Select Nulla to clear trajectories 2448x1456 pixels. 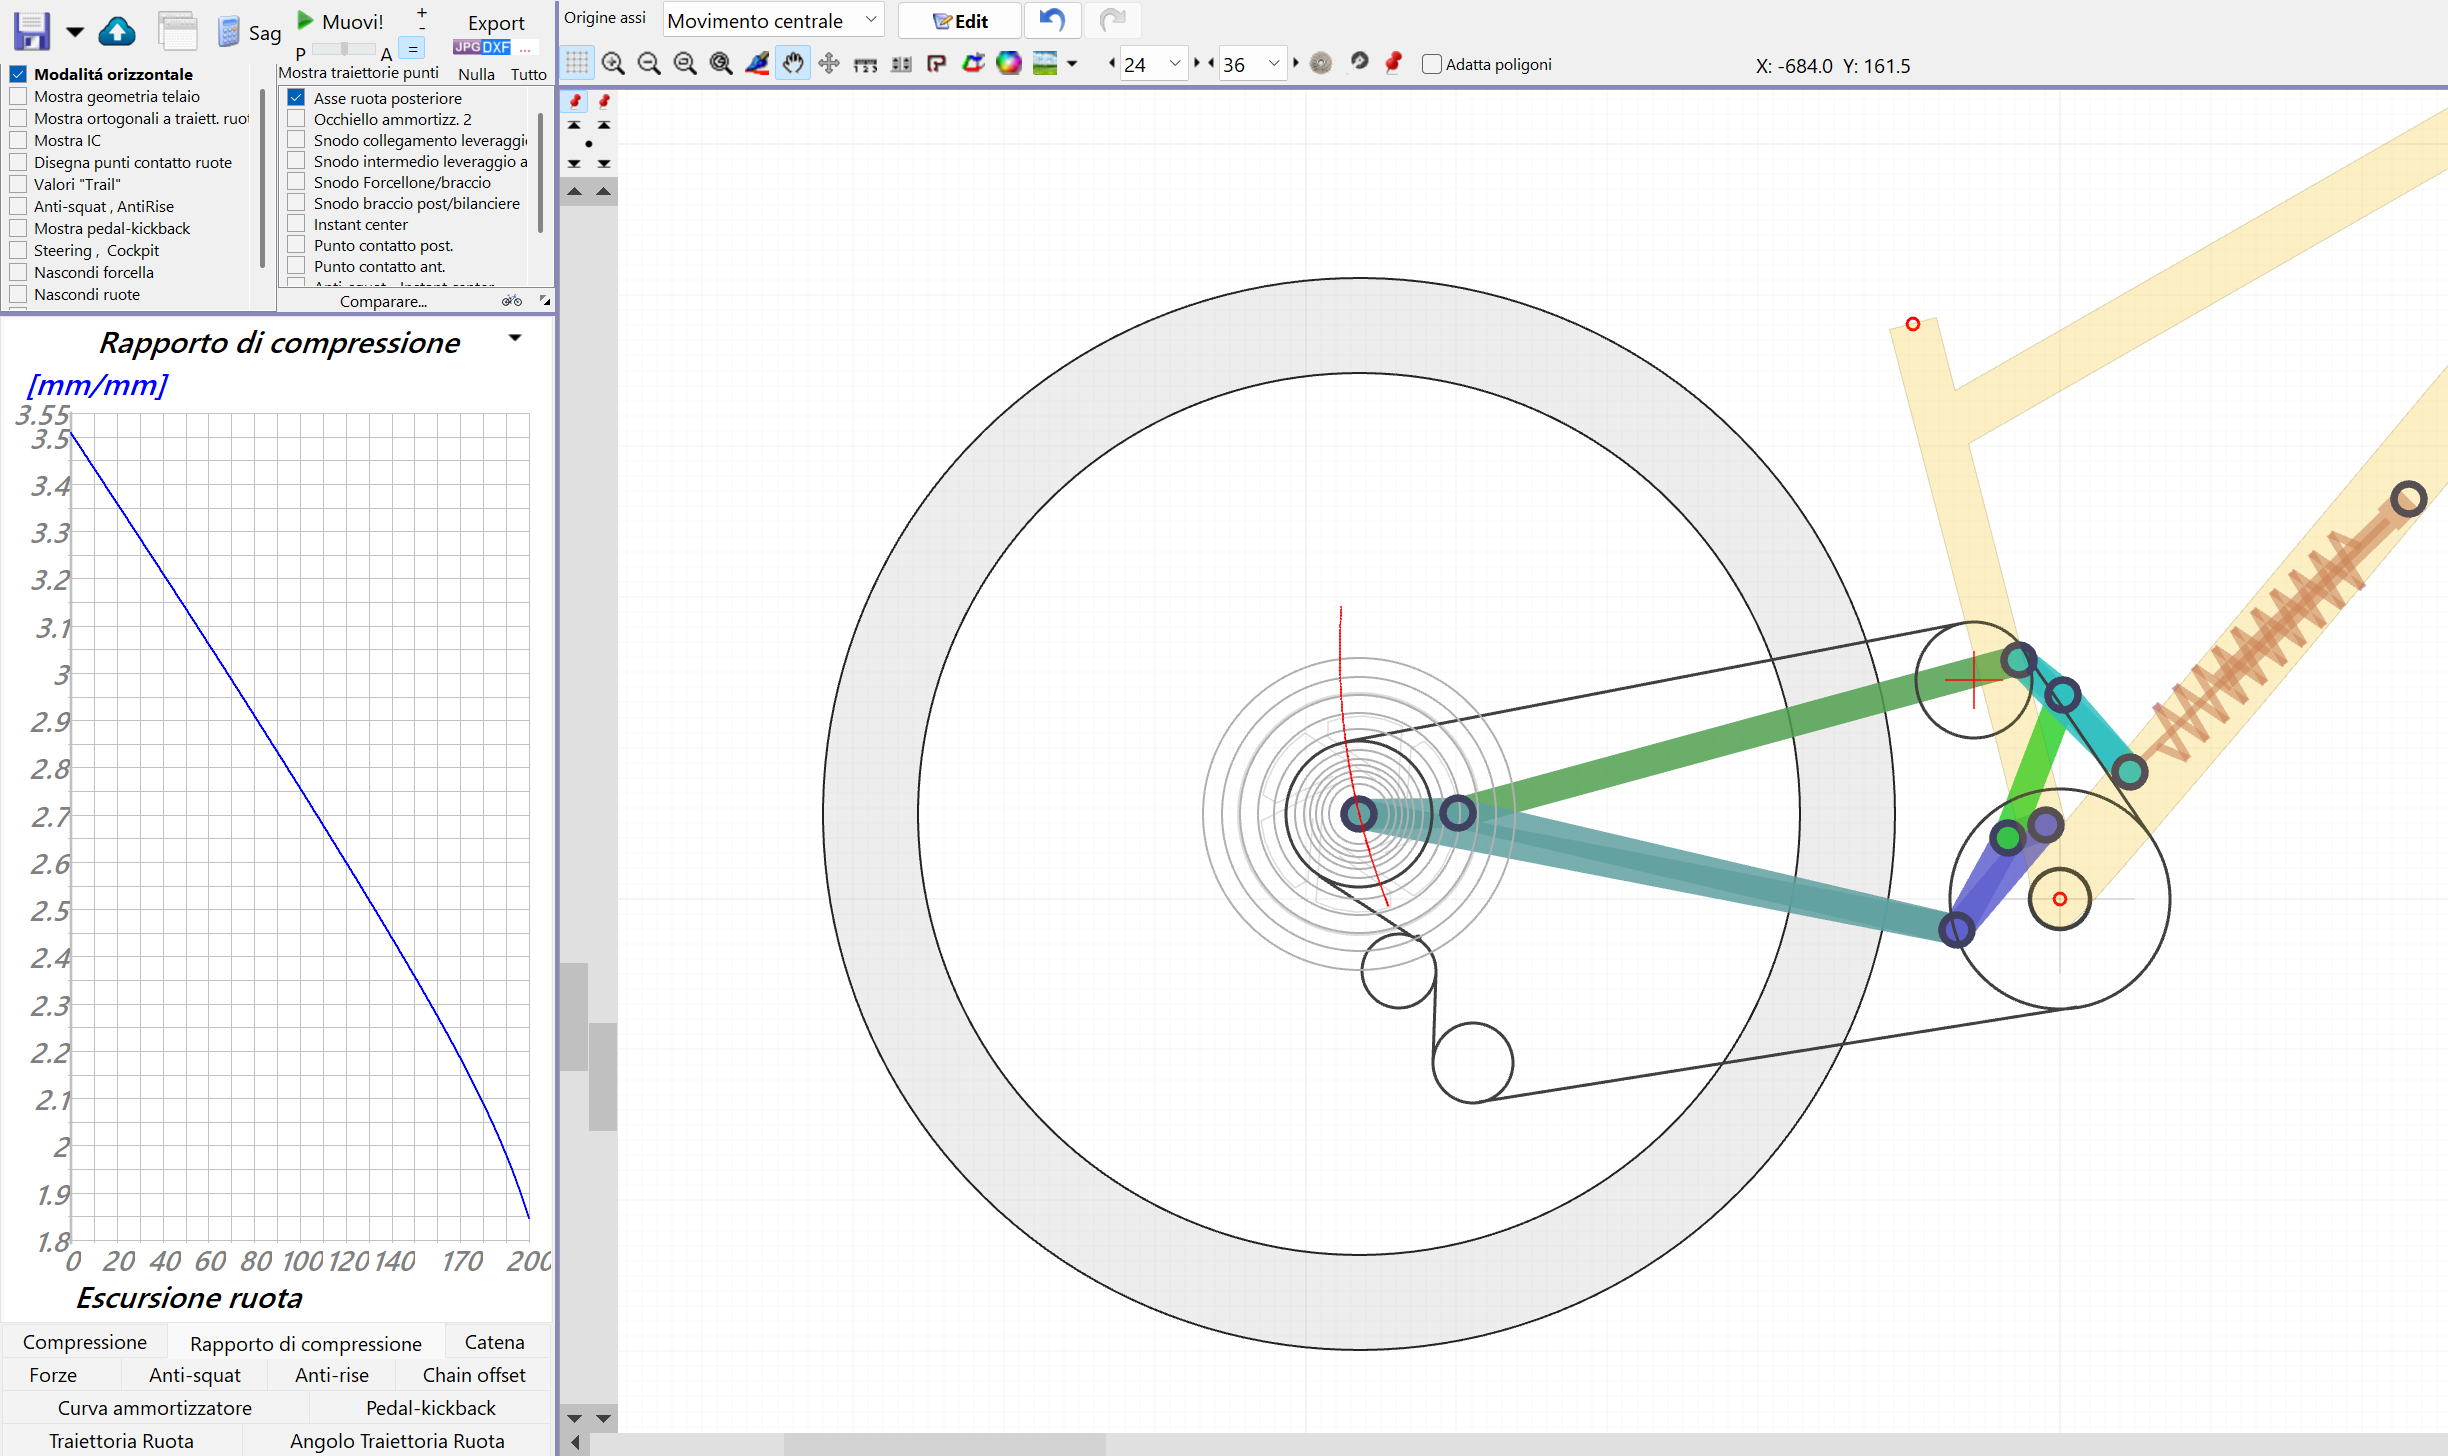pyautogui.click(x=476, y=74)
